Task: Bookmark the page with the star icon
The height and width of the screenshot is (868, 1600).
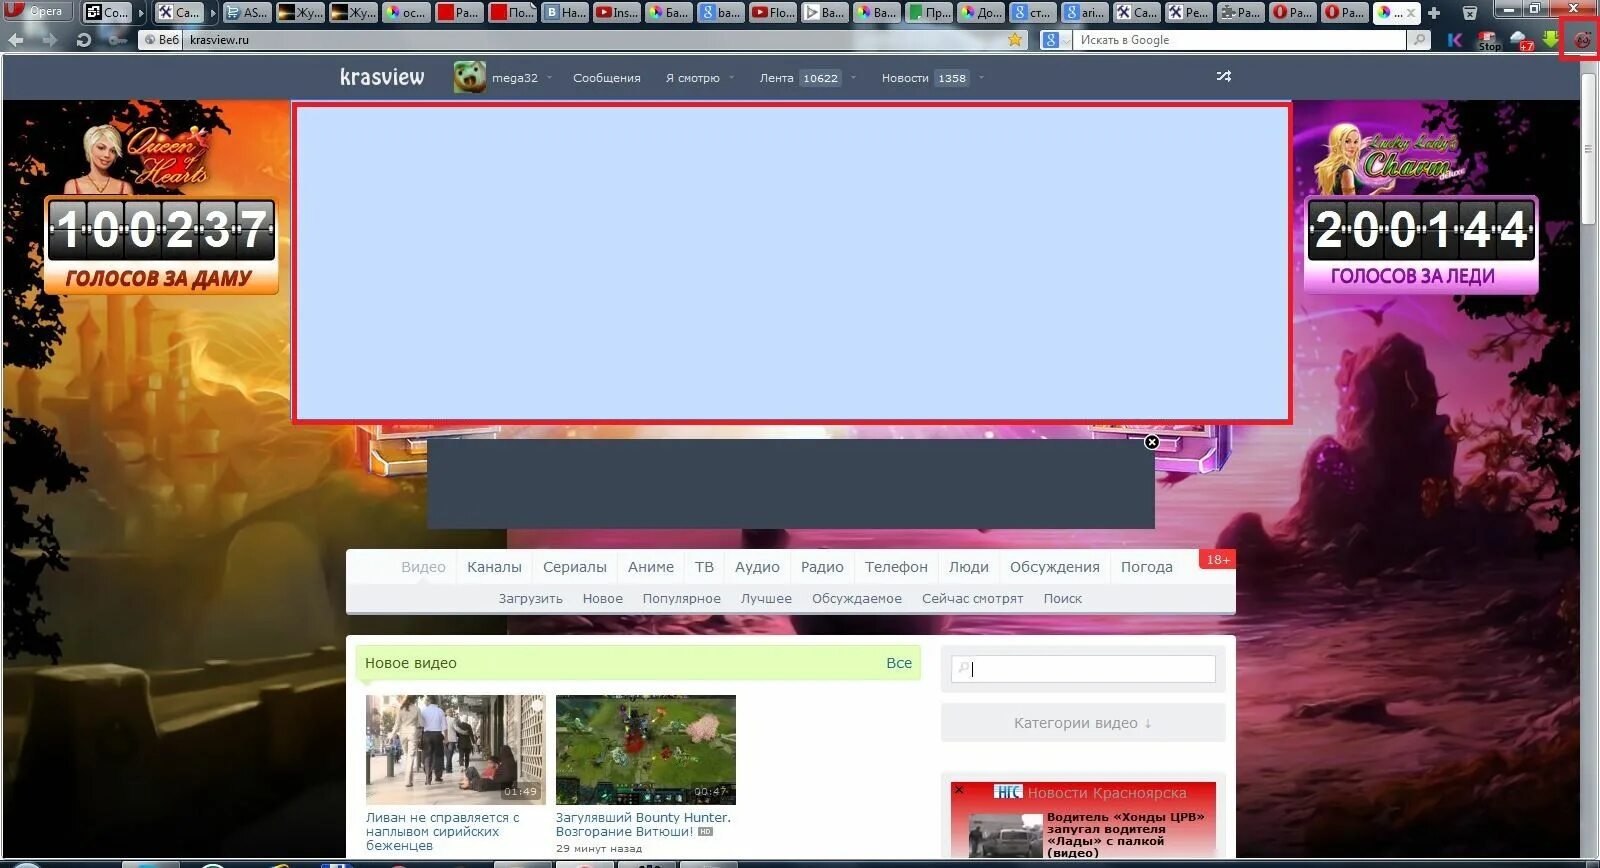Action: pyautogui.click(x=1015, y=40)
